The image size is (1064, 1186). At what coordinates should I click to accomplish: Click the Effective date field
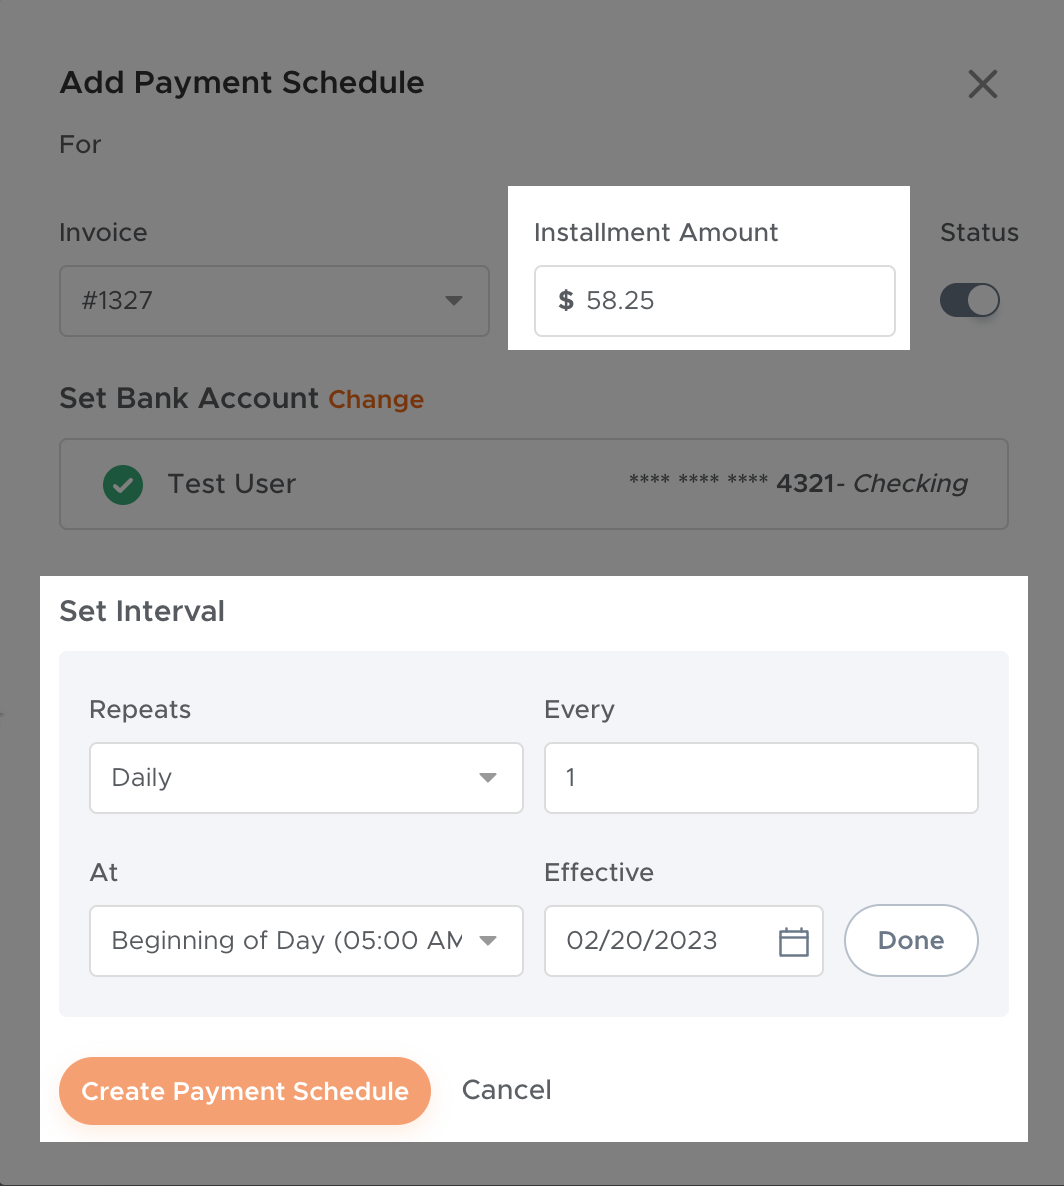(x=660, y=941)
